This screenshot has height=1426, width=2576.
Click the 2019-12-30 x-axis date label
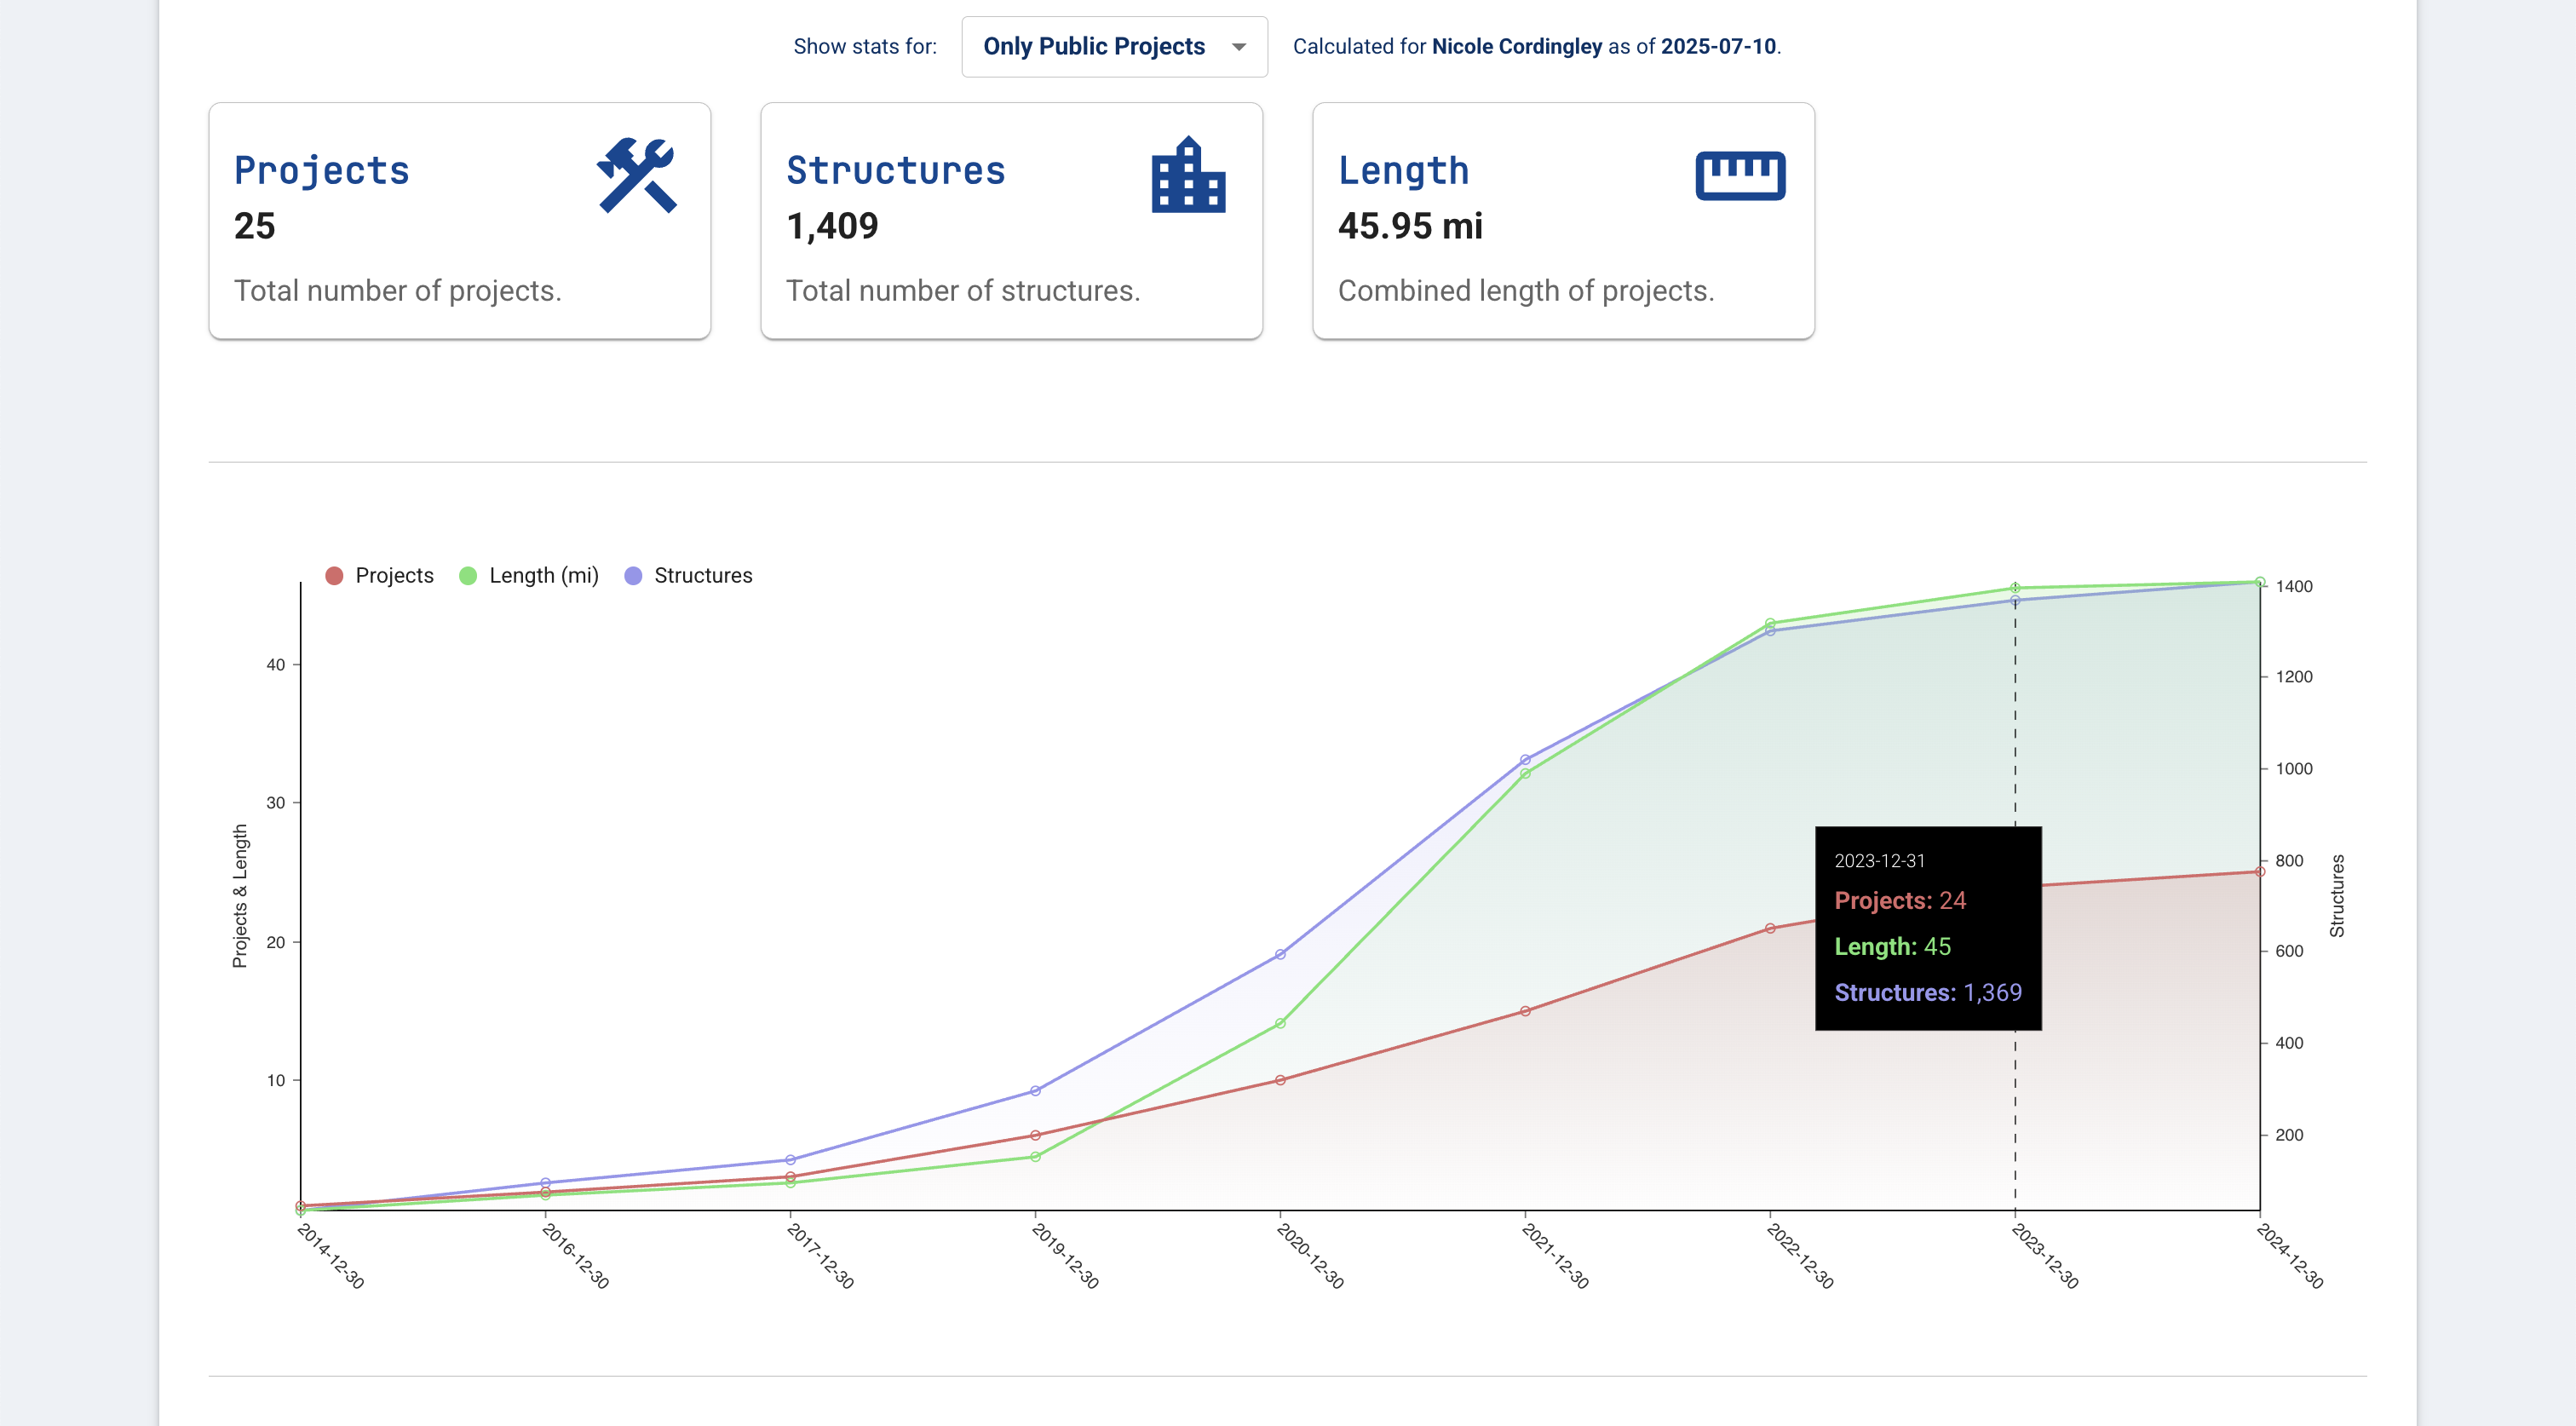coord(1065,1256)
